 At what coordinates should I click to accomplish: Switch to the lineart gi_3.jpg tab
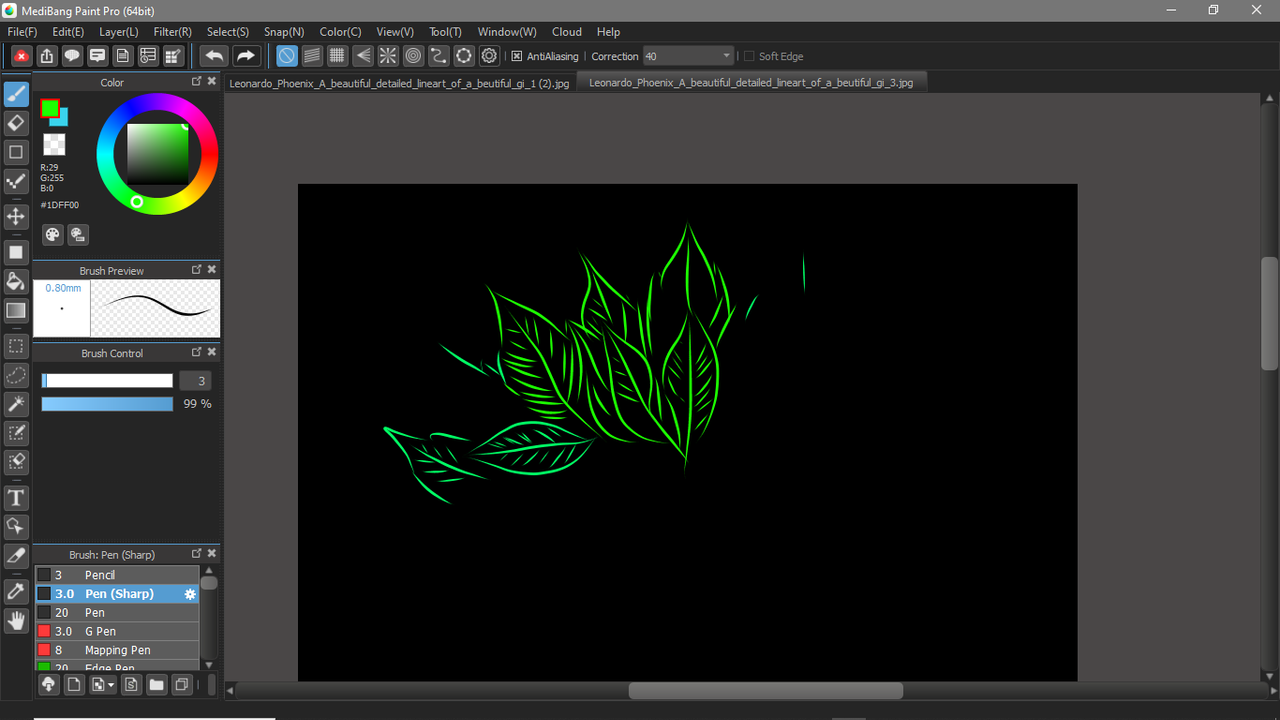752,83
